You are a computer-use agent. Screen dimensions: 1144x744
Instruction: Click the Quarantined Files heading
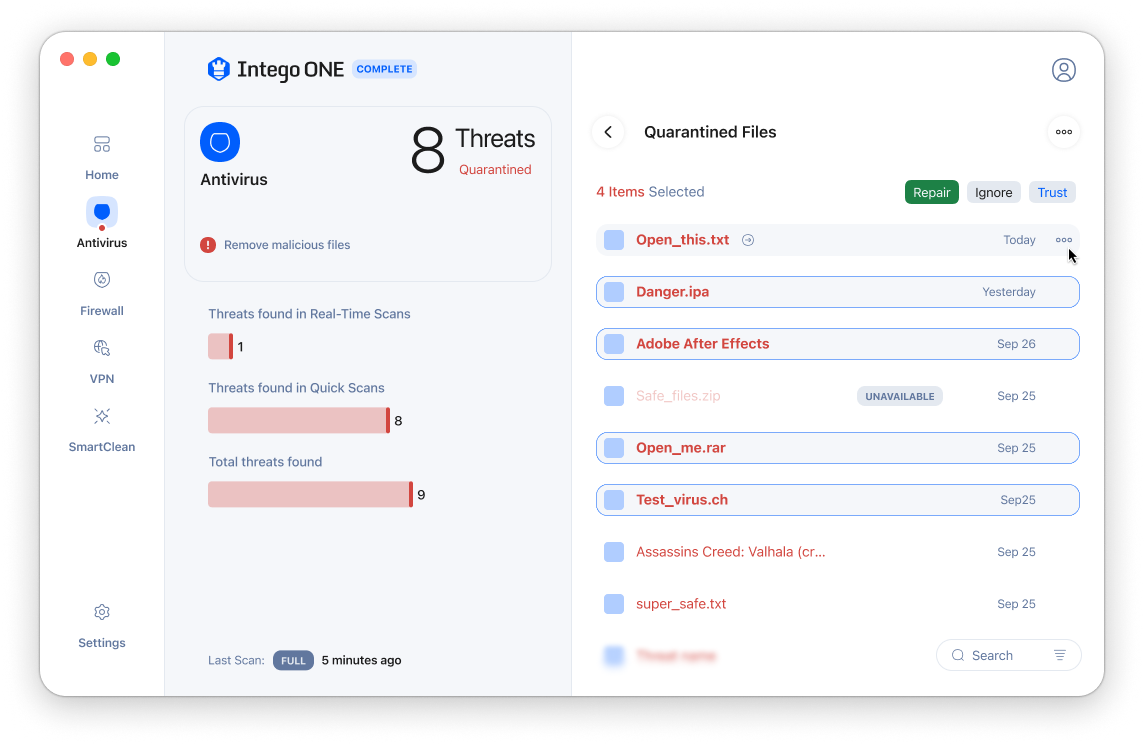710,132
